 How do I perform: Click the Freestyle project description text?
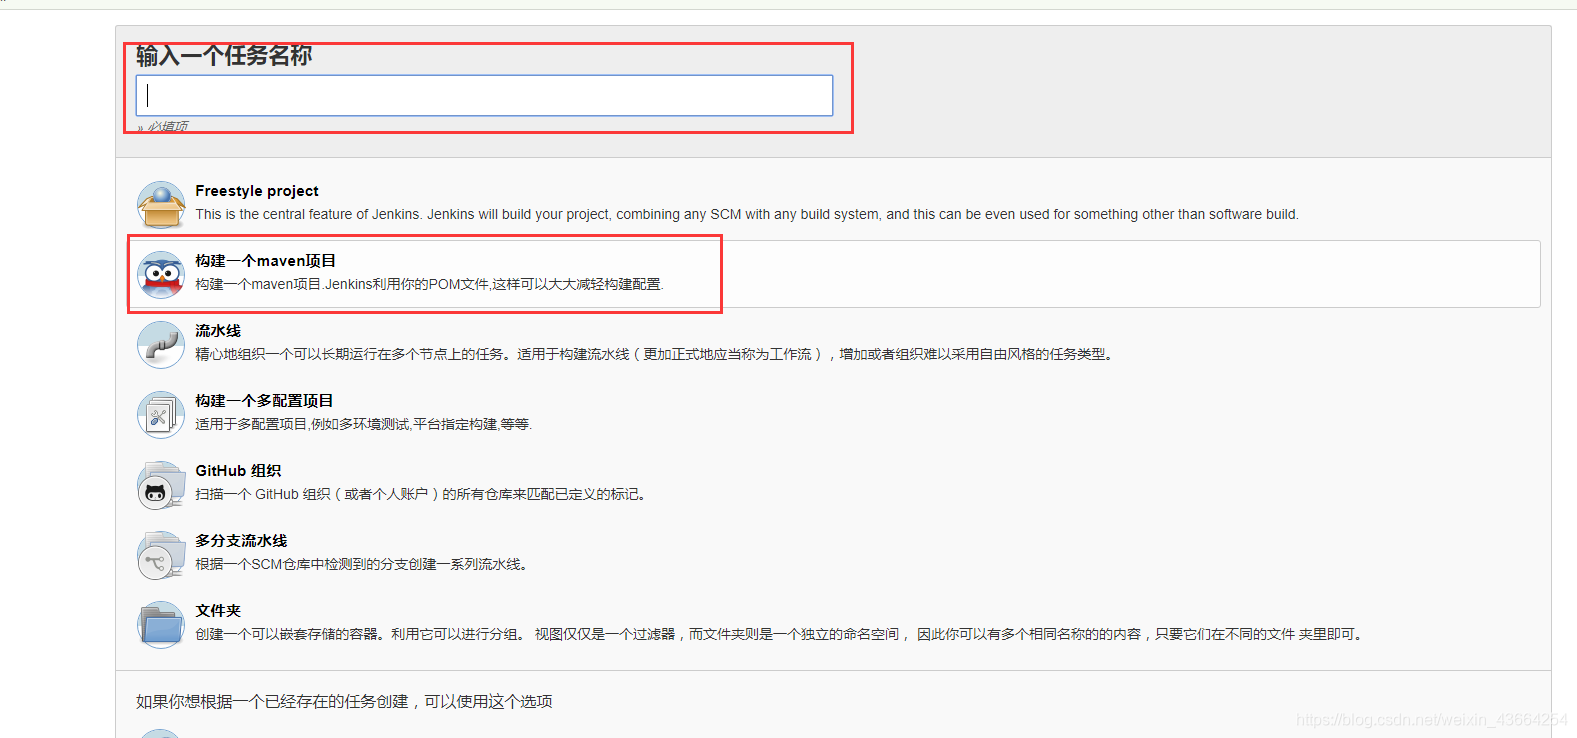pos(747,214)
